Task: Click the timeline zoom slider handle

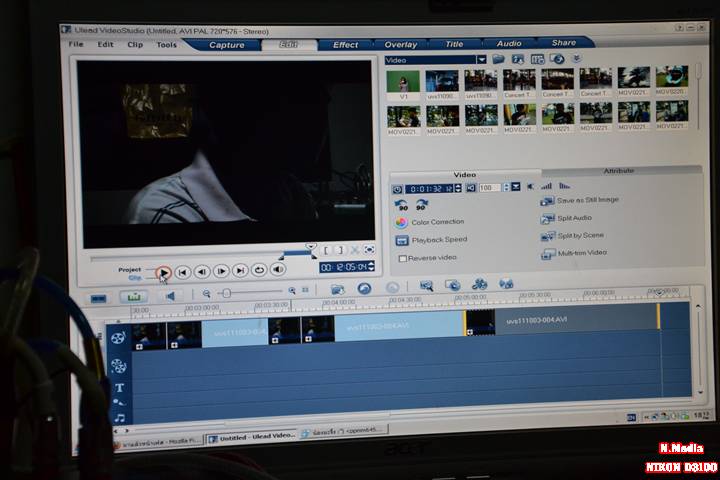Action: 226,293
